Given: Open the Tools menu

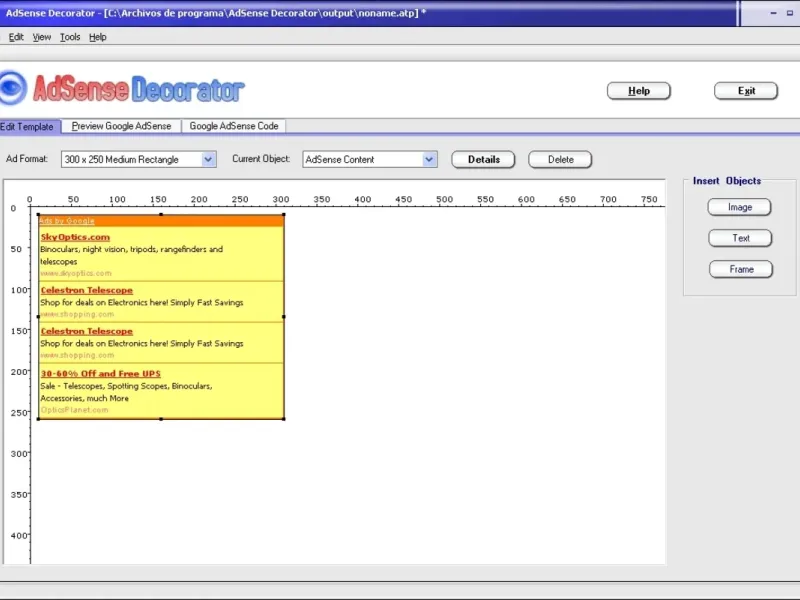Looking at the screenshot, I should pos(70,37).
